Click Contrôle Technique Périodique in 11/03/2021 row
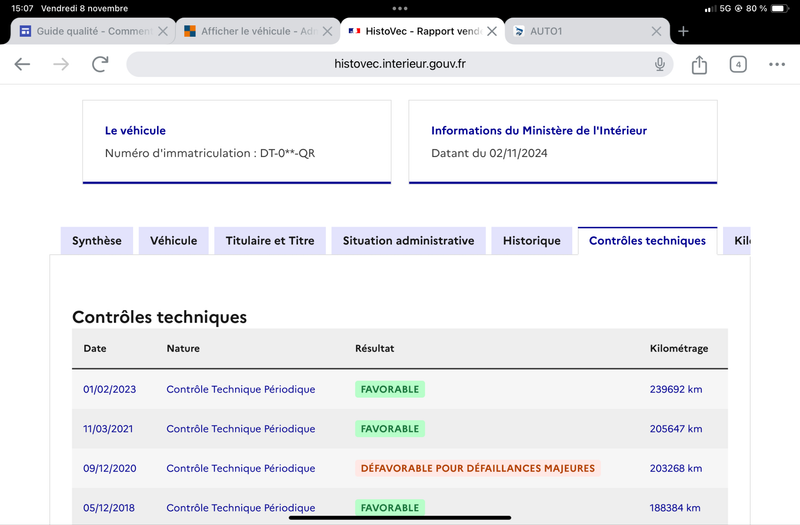 click(x=241, y=429)
